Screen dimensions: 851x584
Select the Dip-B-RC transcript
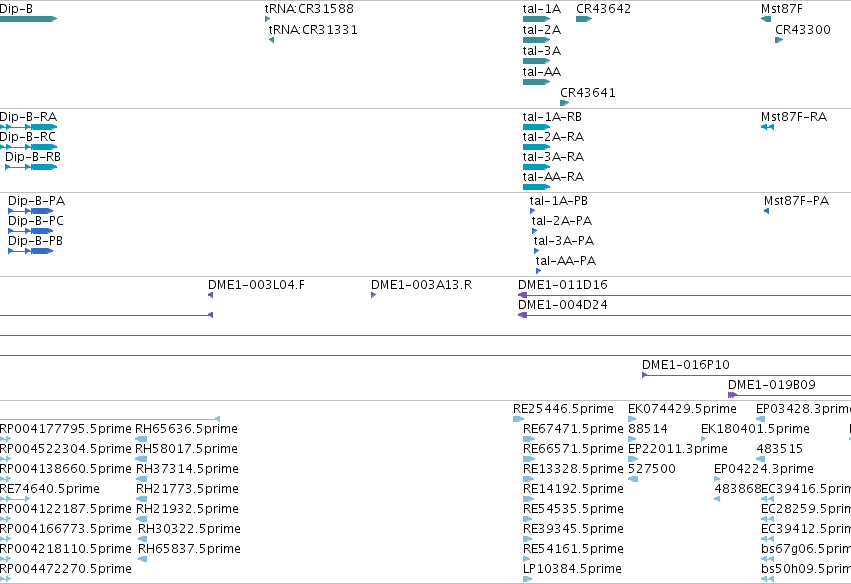[28, 147]
